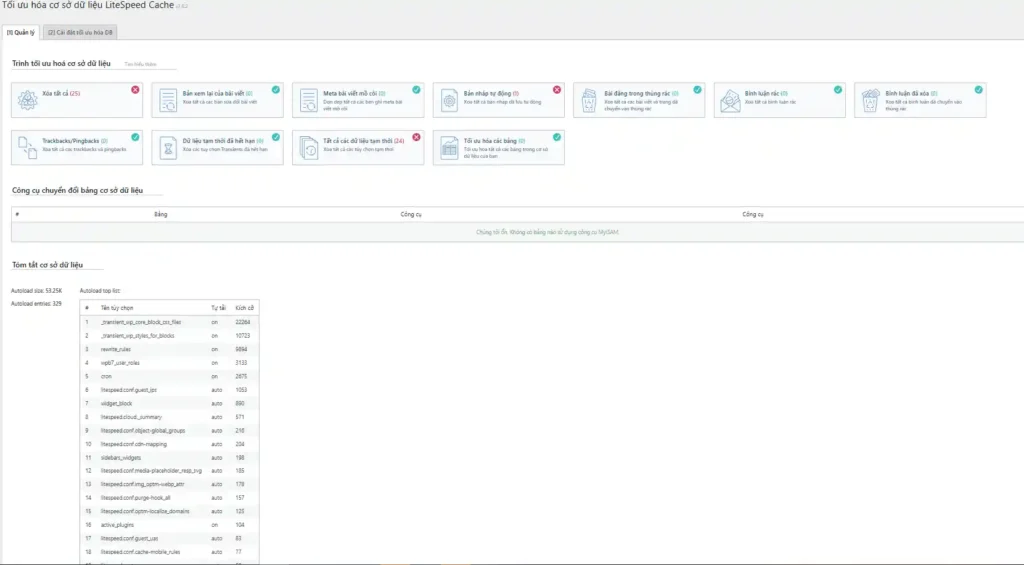
Task: Click the green check badge on Bản xem lại của bài viết
Action: point(276,89)
